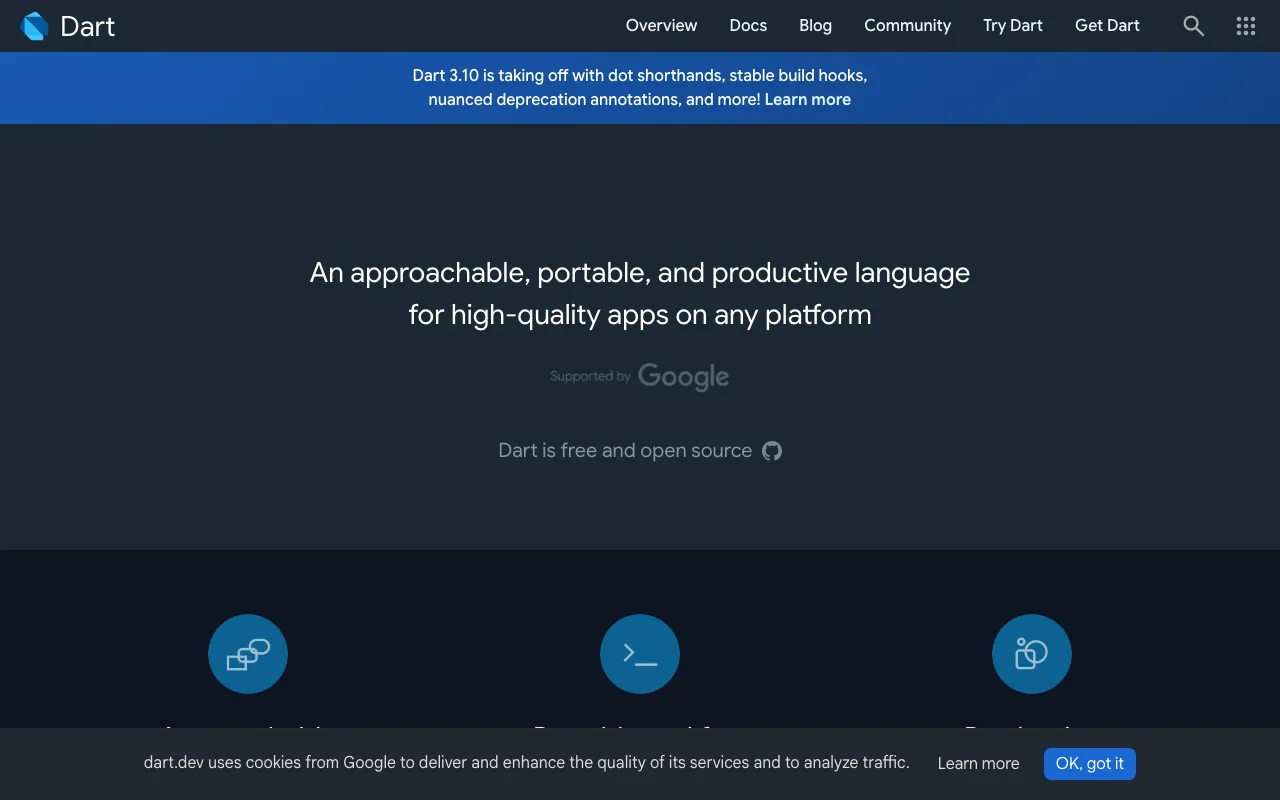Viewport: 1280px width, 800px height.
Task: Visit the Community page
Action: coord(907,26)
